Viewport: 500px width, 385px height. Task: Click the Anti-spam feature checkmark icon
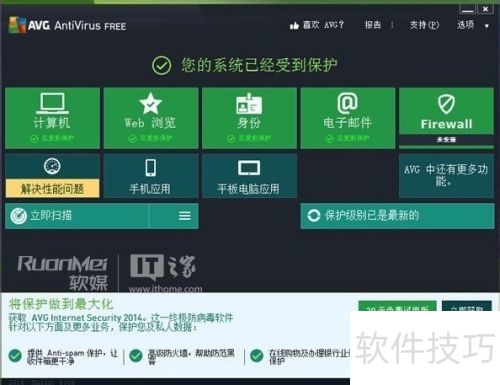click(x=15, y=356)
